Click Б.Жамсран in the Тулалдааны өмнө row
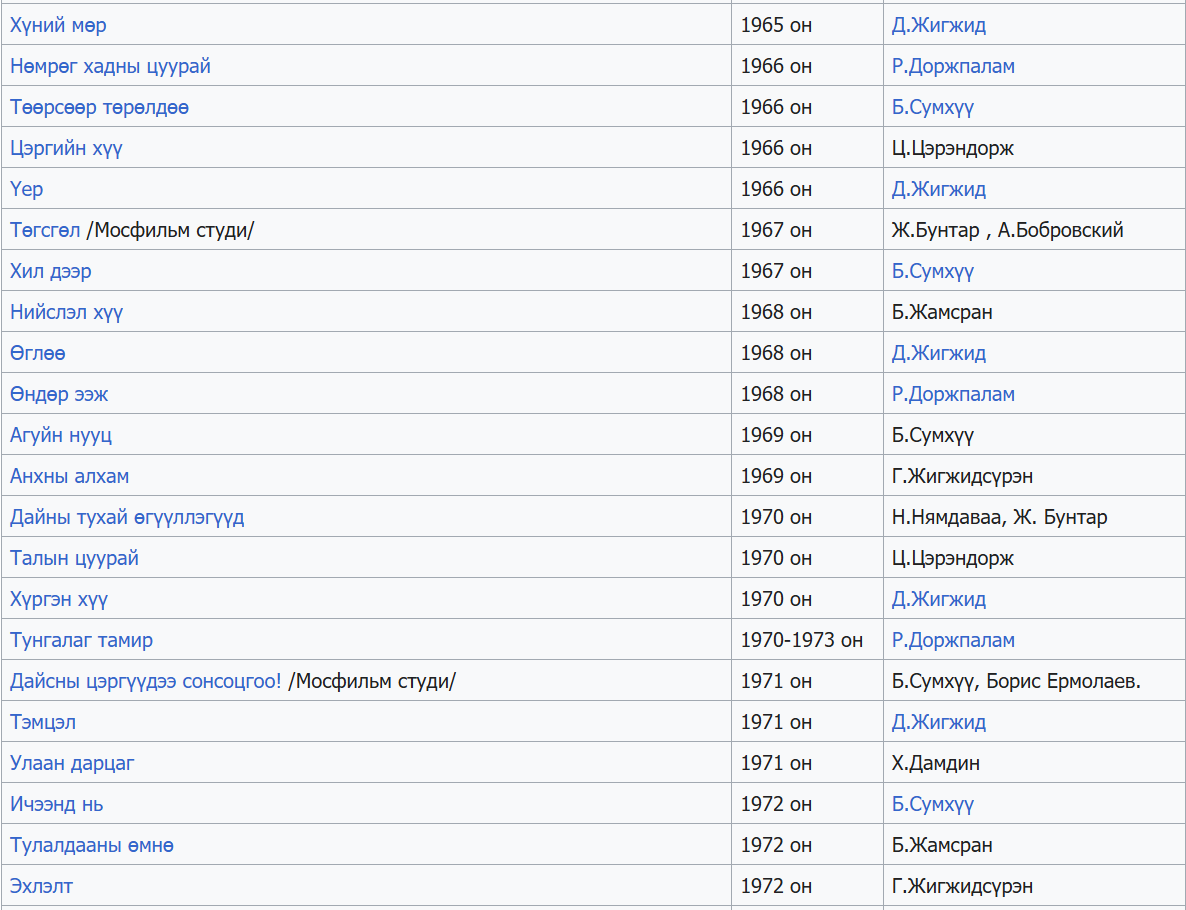 point(942,844)
